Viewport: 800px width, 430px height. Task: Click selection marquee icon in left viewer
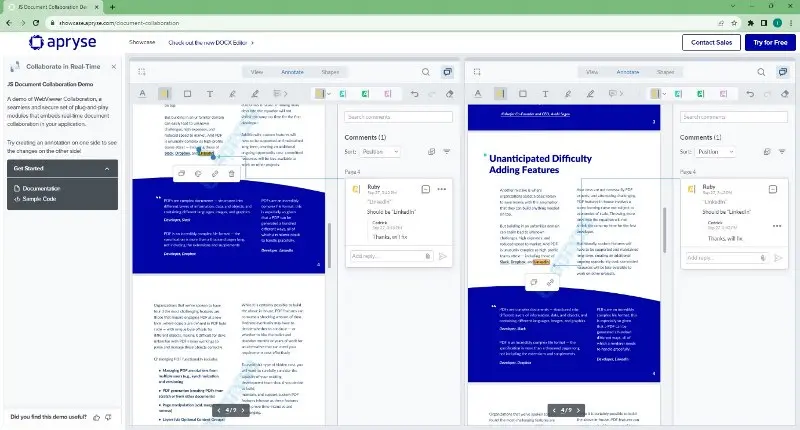click(142, 72)
